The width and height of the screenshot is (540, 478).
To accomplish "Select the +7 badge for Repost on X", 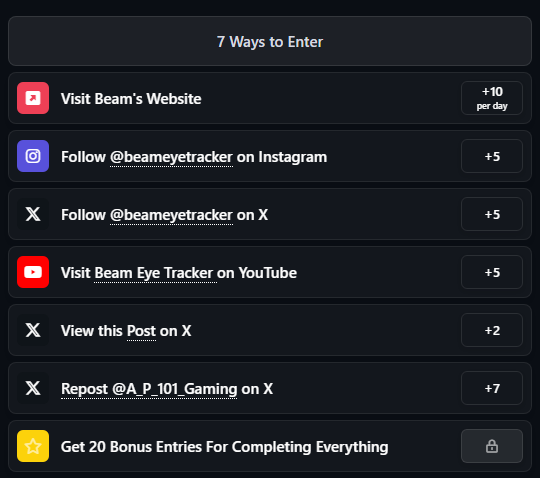I will [x=492, y=388].
